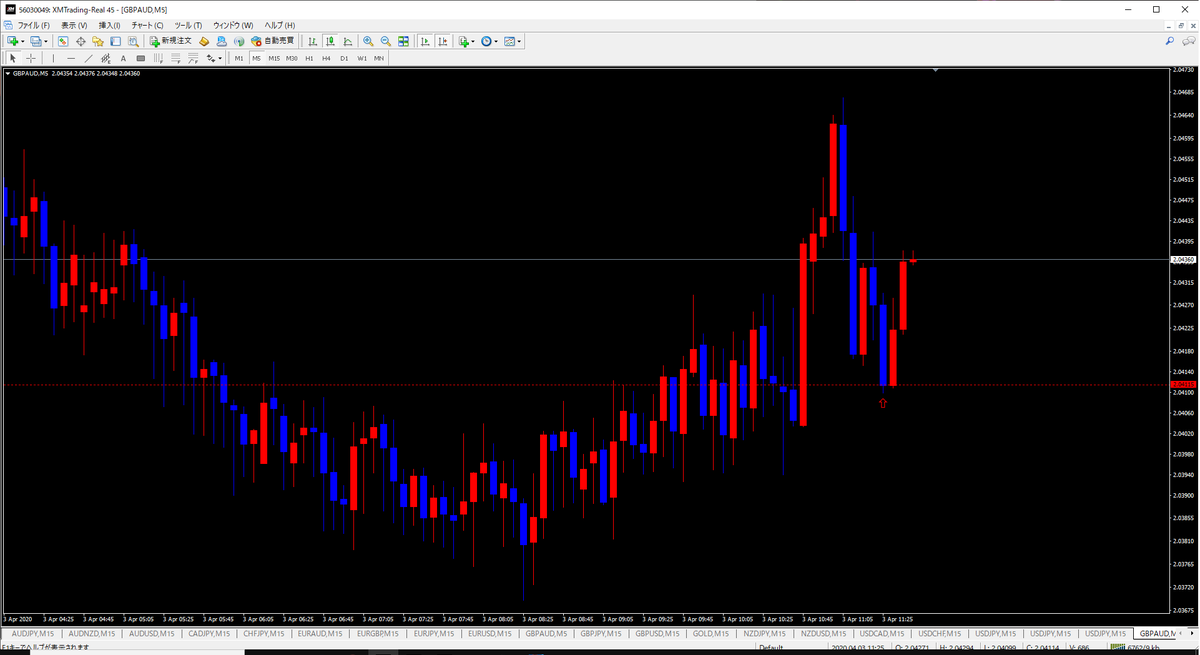Select the trendline drawing tool

(89, 58)
